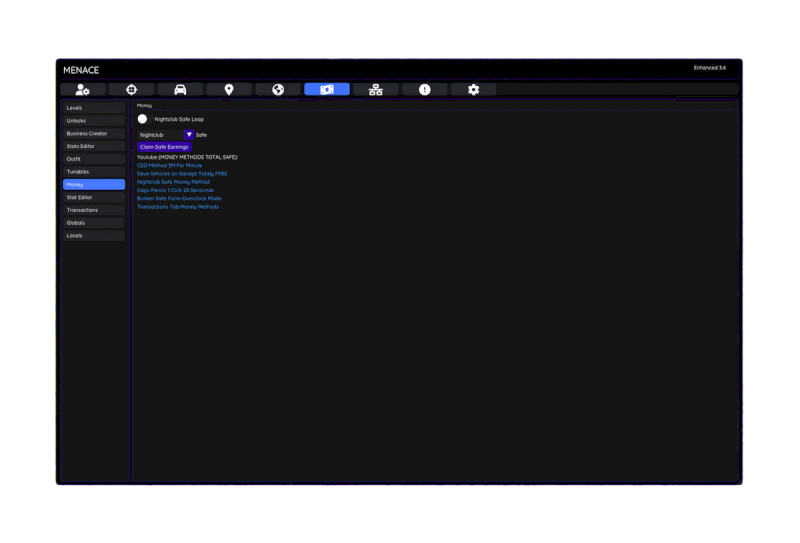
Task: Toggle the Nightclub Safe Loop switch
Action: pyautogui.click(x=142, y=119)
